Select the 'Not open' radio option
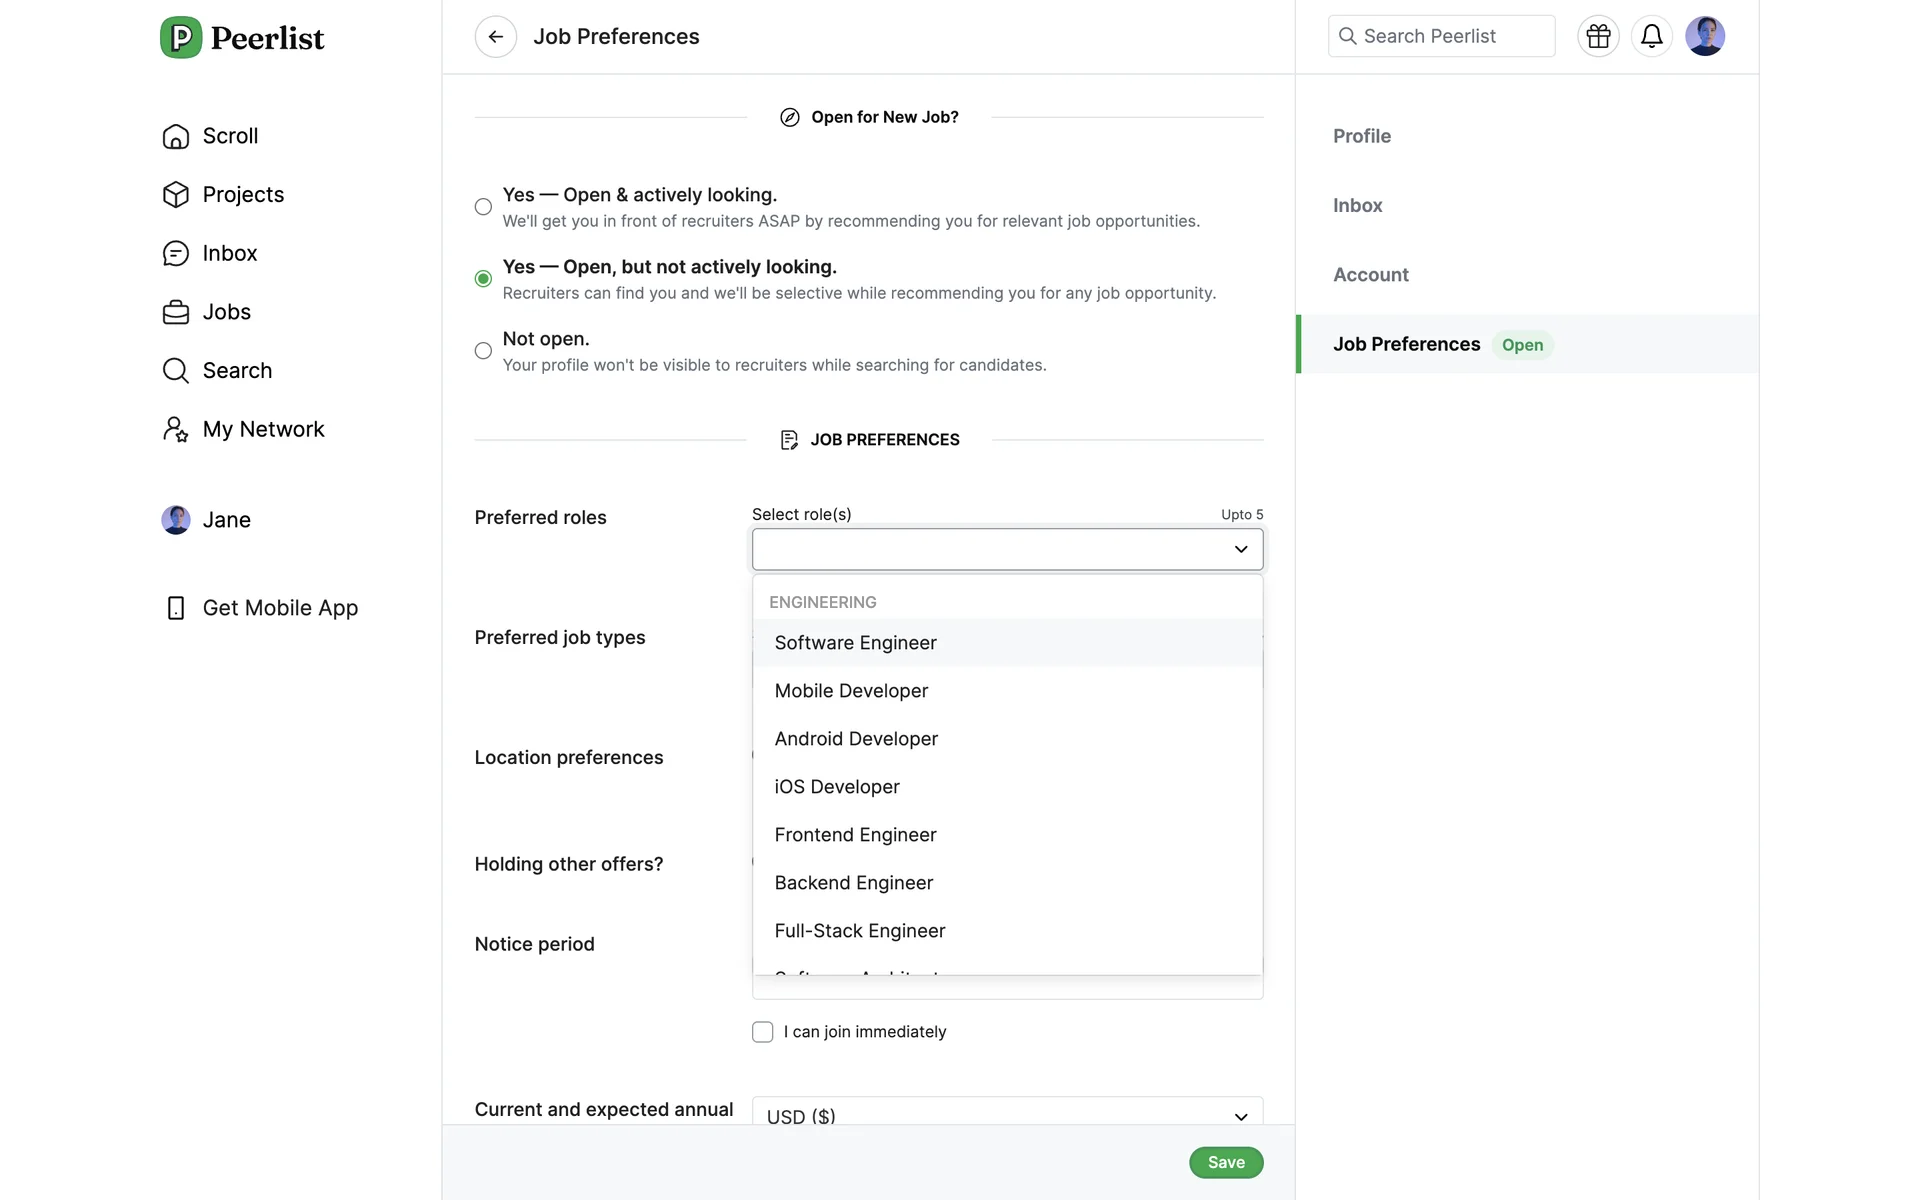 coord(483,351)
